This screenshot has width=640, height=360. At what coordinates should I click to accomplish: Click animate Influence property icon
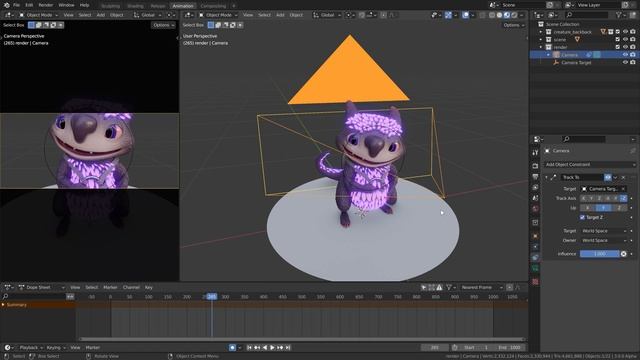pos(632,254)
